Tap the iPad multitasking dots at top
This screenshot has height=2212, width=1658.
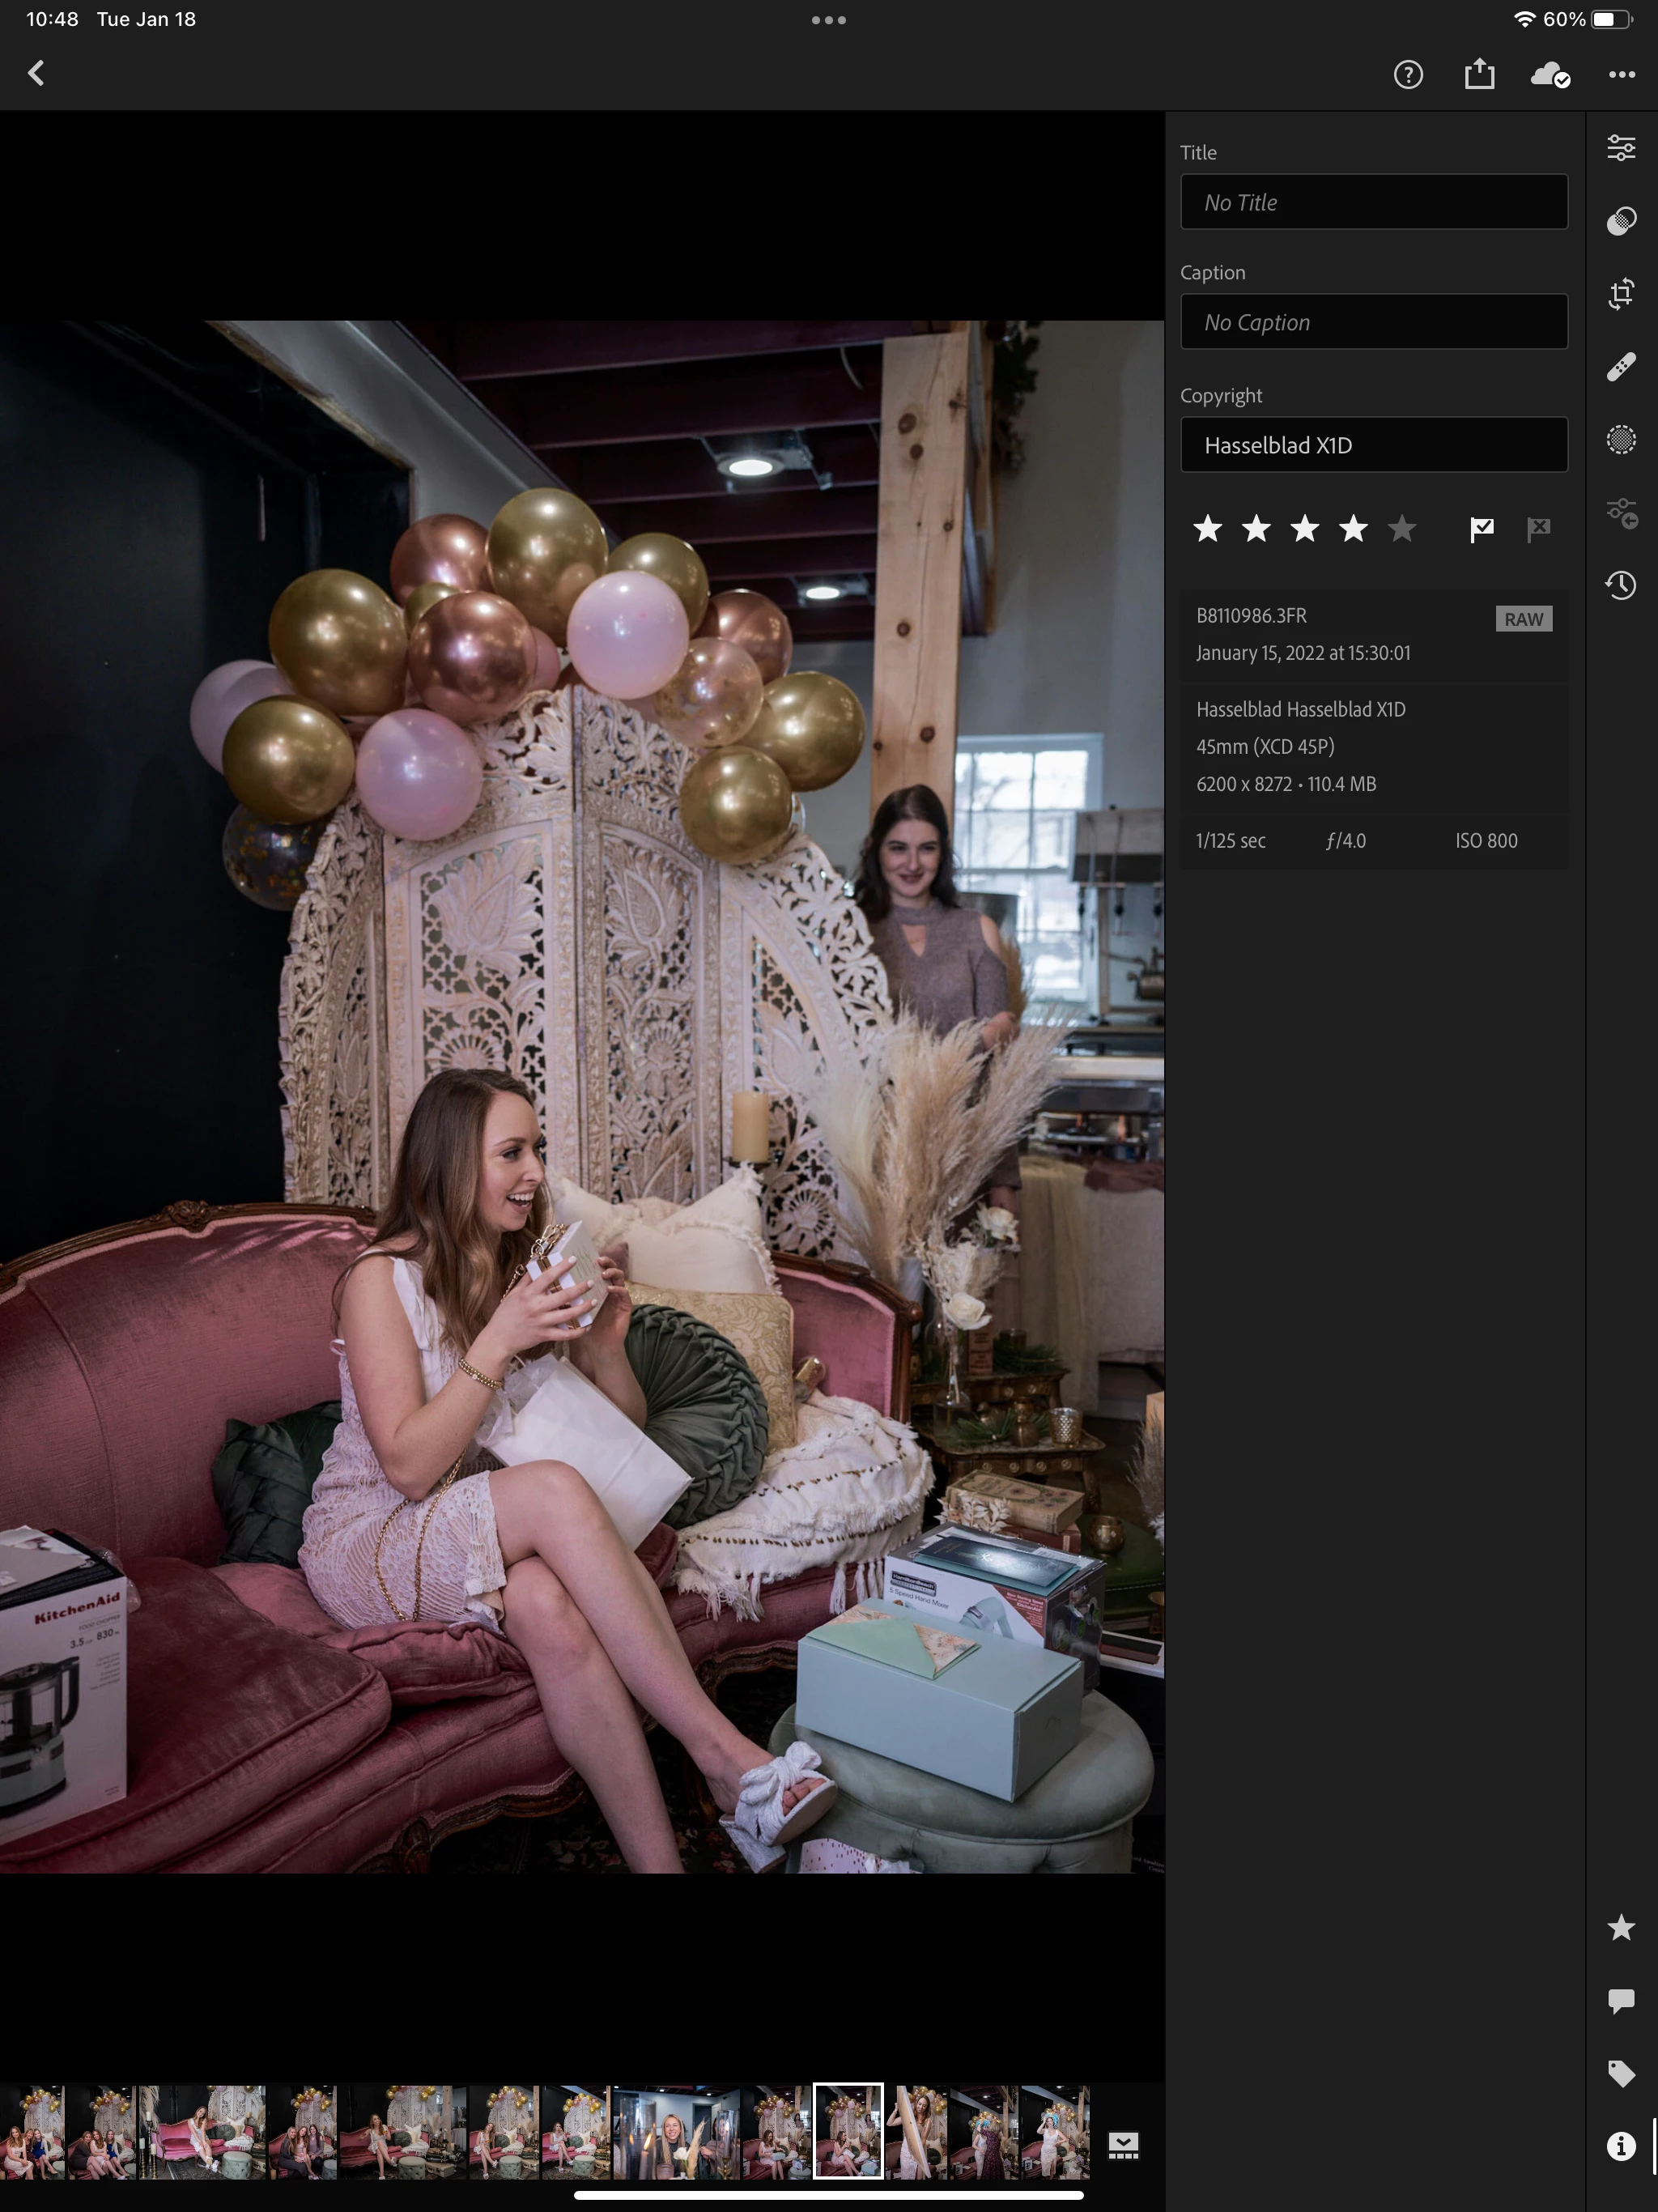click(x=829, y=20)
